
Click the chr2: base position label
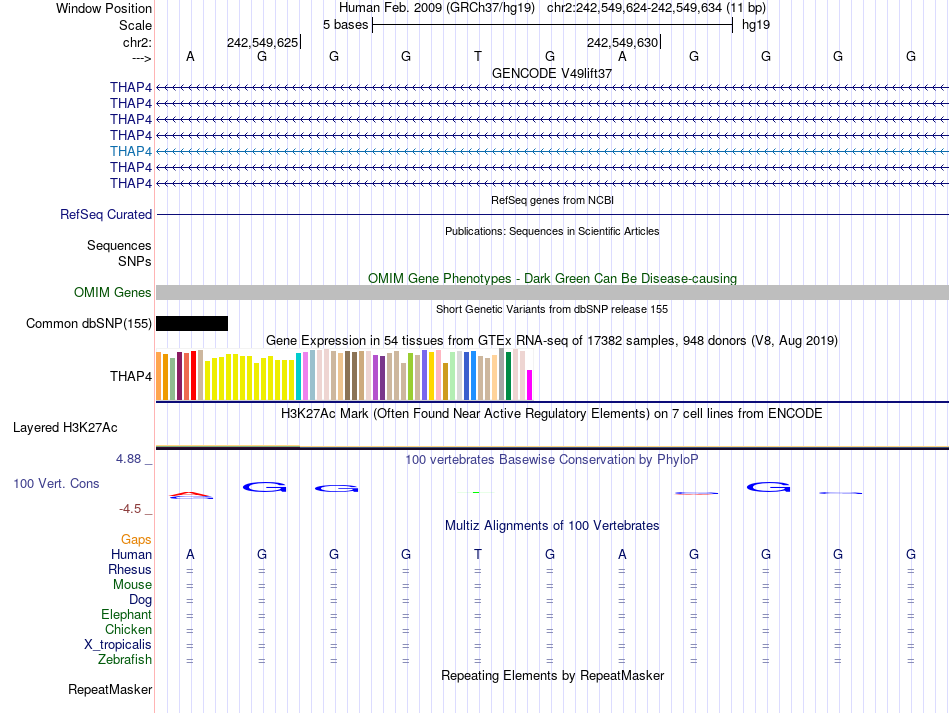[137, 42]
